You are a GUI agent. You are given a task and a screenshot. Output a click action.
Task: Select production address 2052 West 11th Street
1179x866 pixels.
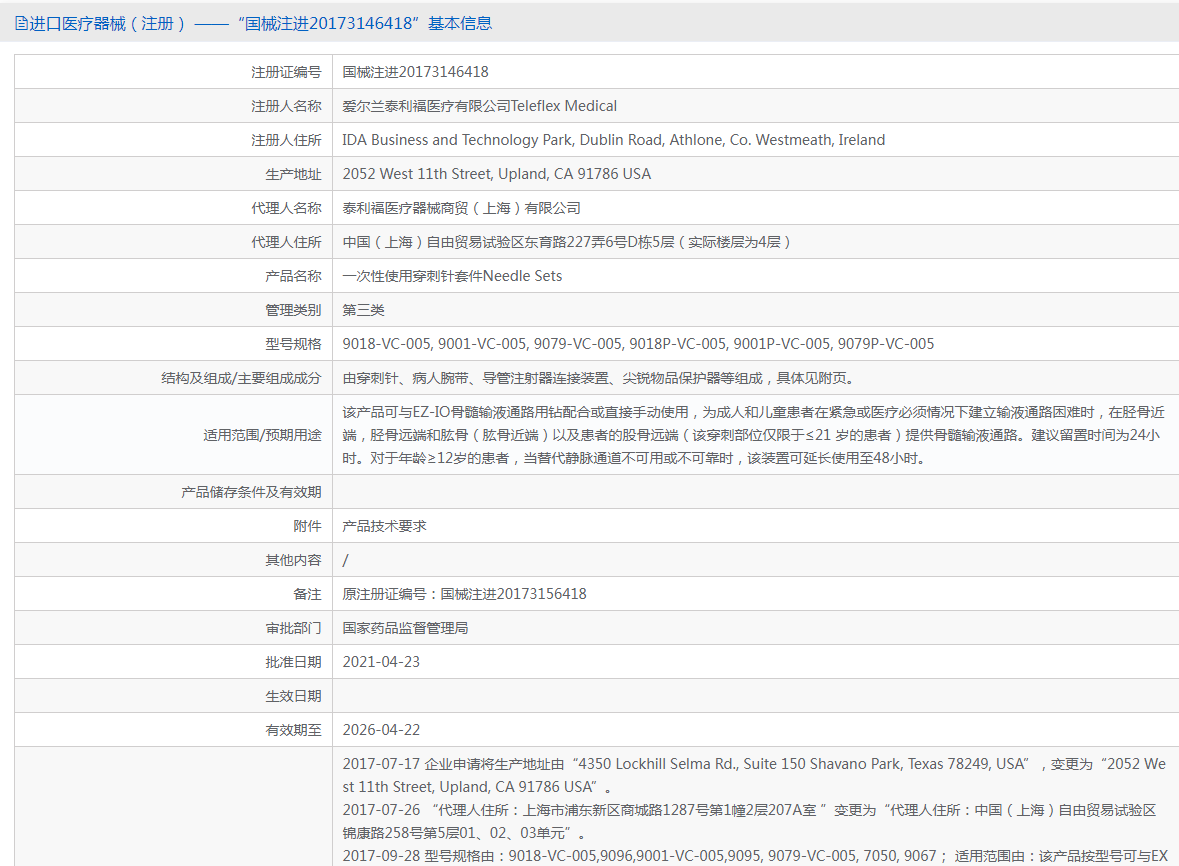click(x=496, y=174)
